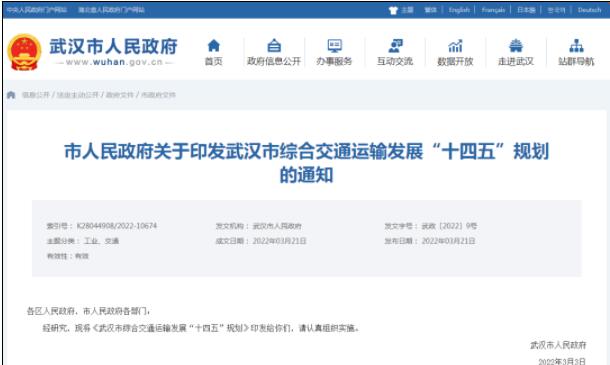Click the national emblem logo
The image size is (610, 365).
pyautogui.click(x=24, y=52)
